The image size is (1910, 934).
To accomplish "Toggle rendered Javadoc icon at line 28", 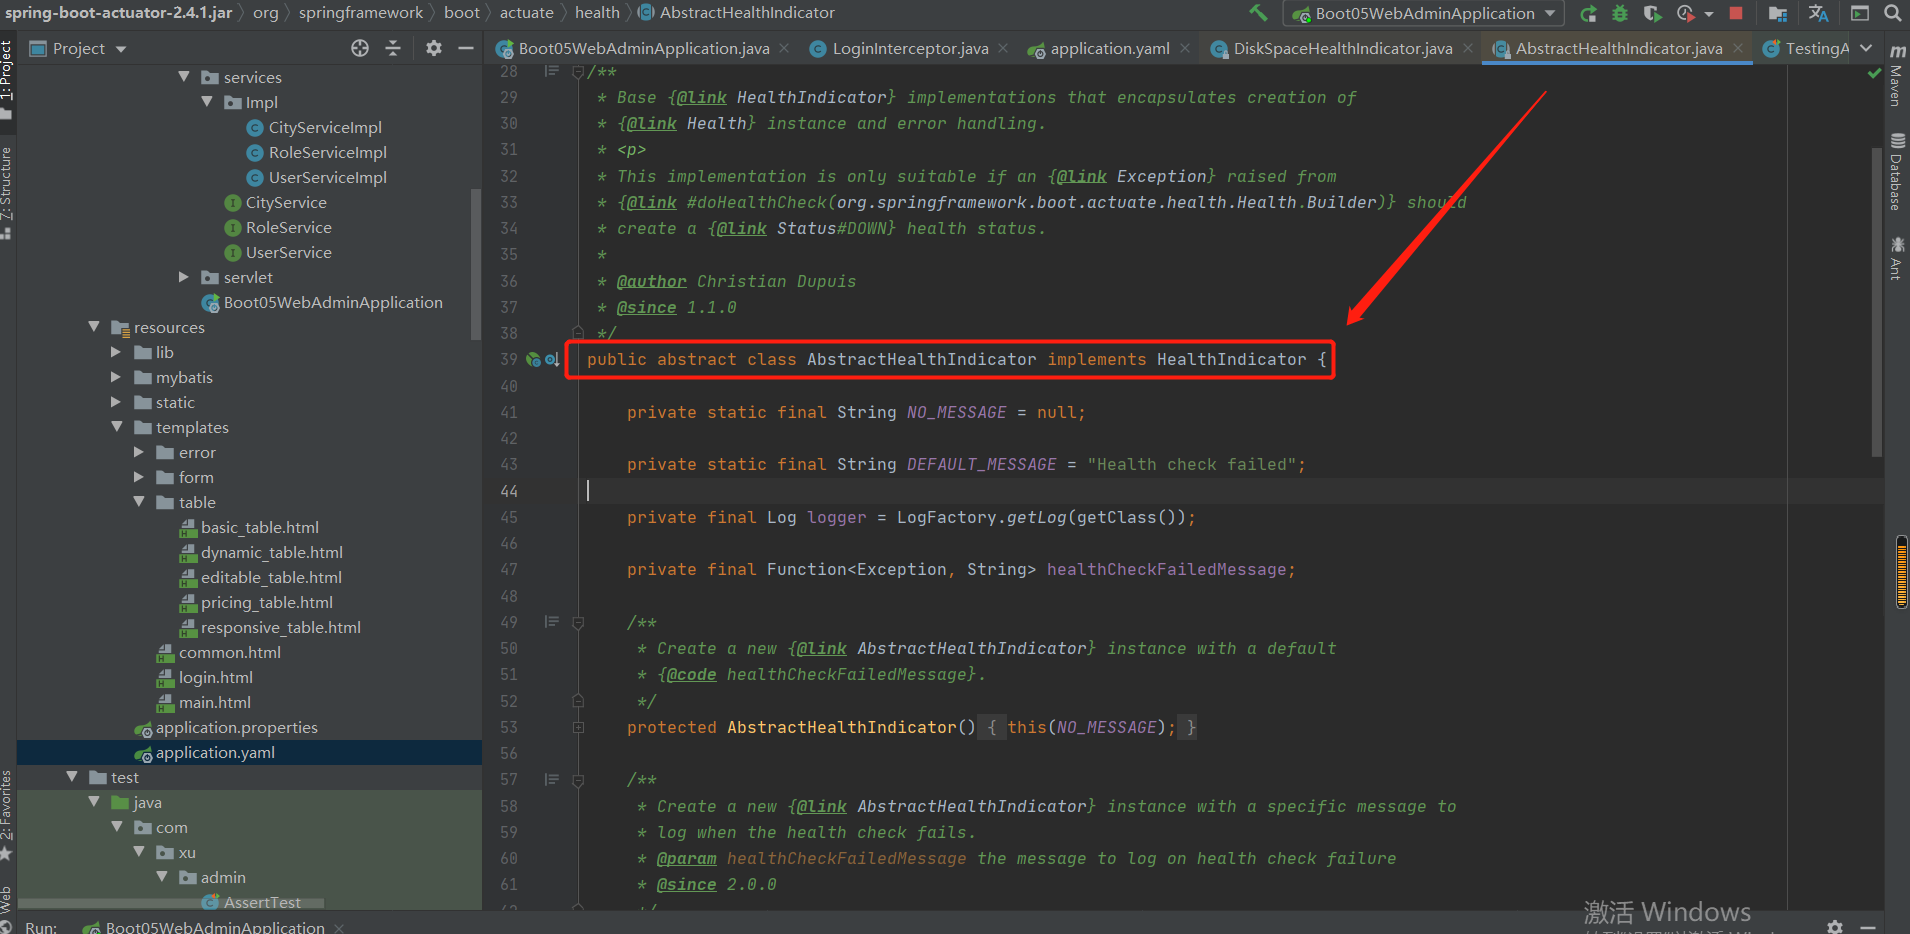I will point(551,71).
